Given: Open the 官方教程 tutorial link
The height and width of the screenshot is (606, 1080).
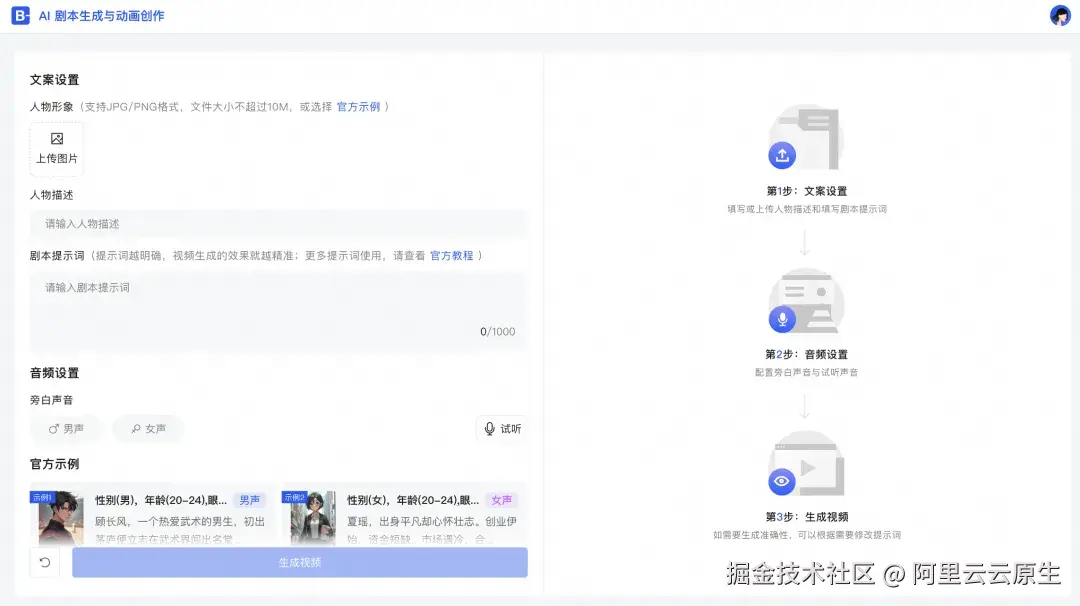Looking at the screenshot, I should (x=452, y=255).
